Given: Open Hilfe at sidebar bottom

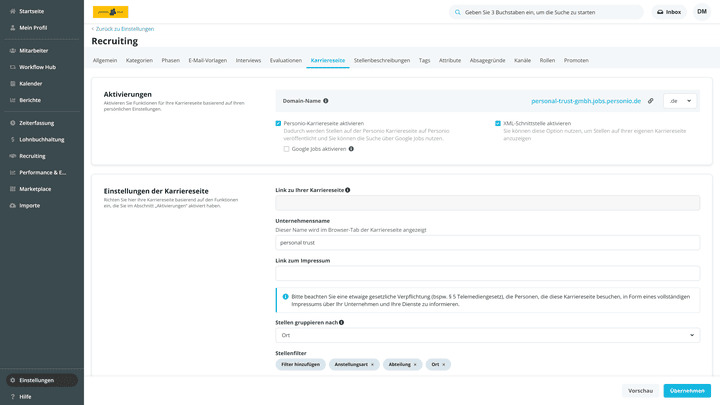Looking at the screenshot, I should pyautogui.click(x=25, y=396).
